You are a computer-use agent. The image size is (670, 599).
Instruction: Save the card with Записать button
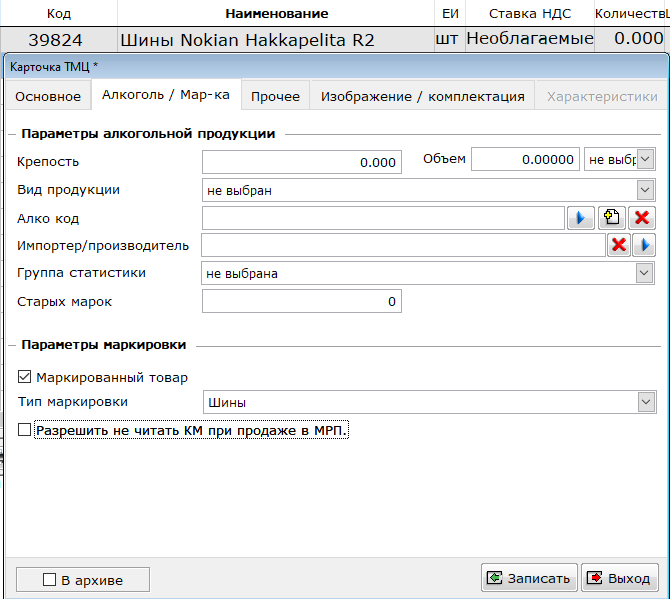(529, 578)
